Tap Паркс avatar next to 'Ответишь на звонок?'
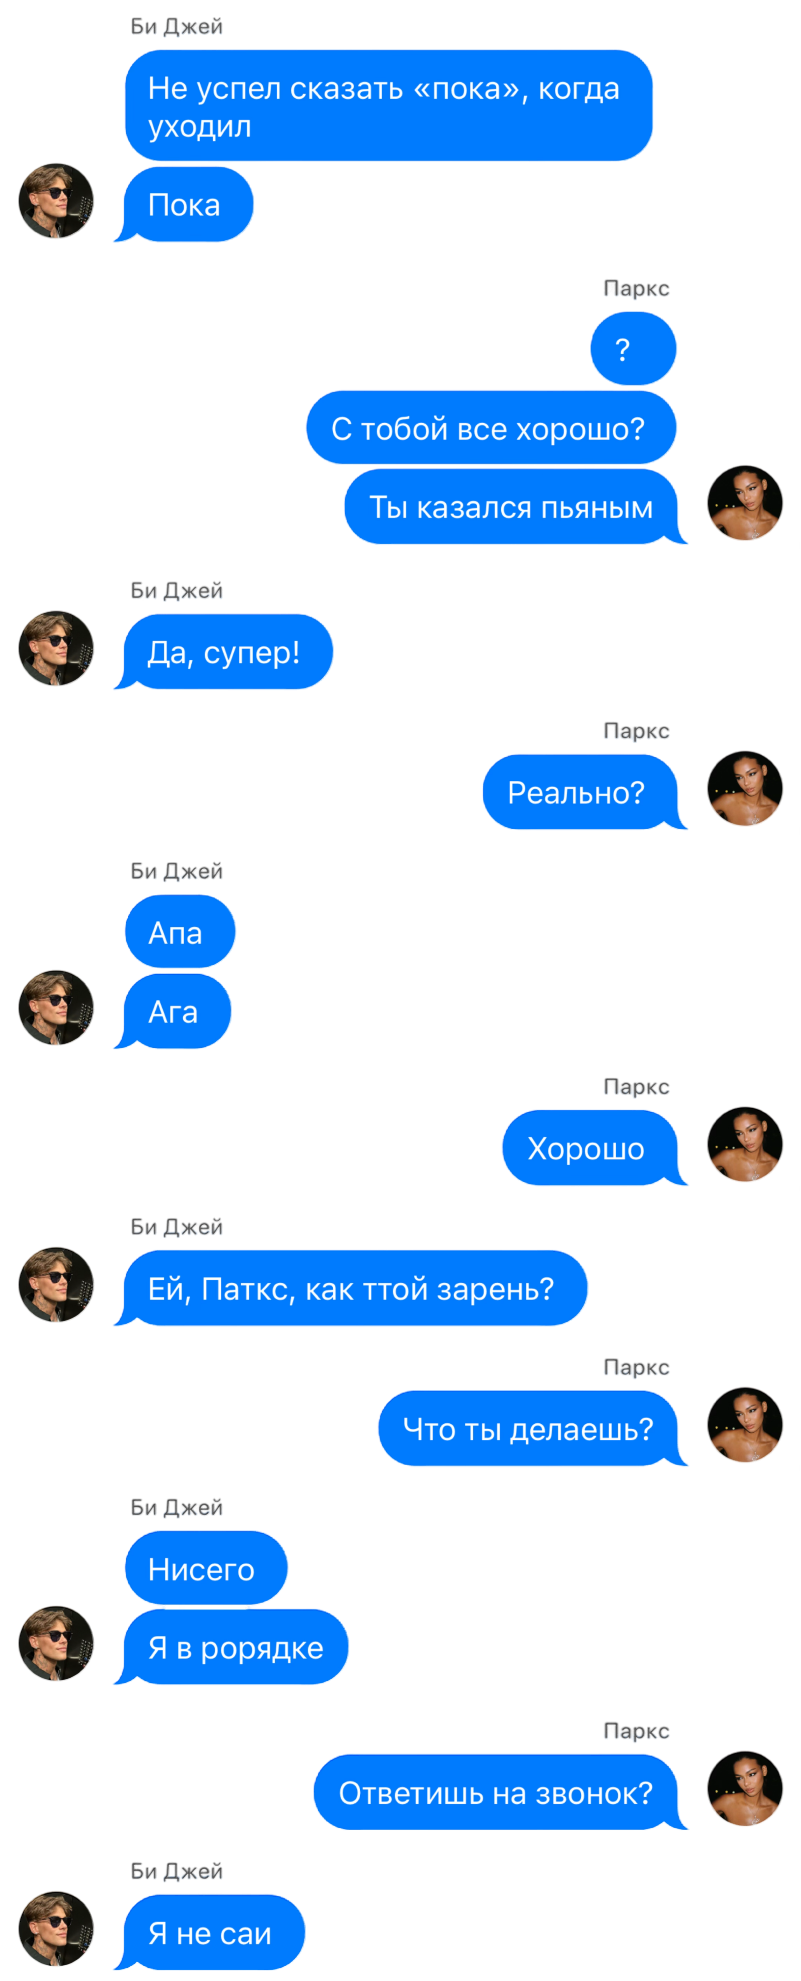 pos(745,1789)
